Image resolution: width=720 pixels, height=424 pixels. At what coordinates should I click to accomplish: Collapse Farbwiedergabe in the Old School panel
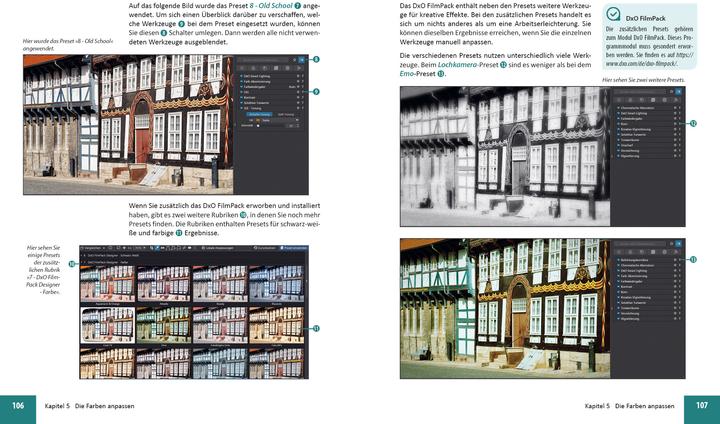pos(241,87)
